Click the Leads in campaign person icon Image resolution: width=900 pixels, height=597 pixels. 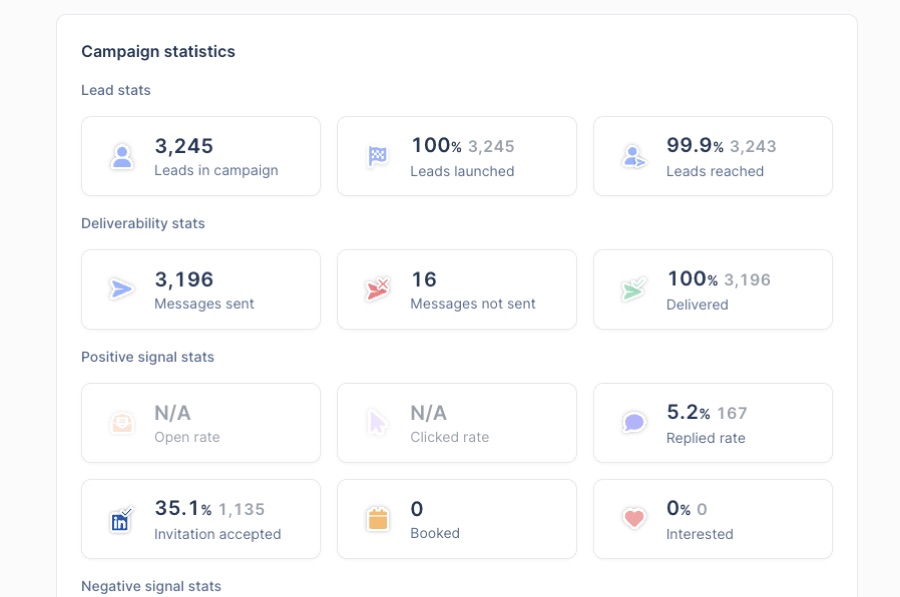click(122, 156)
